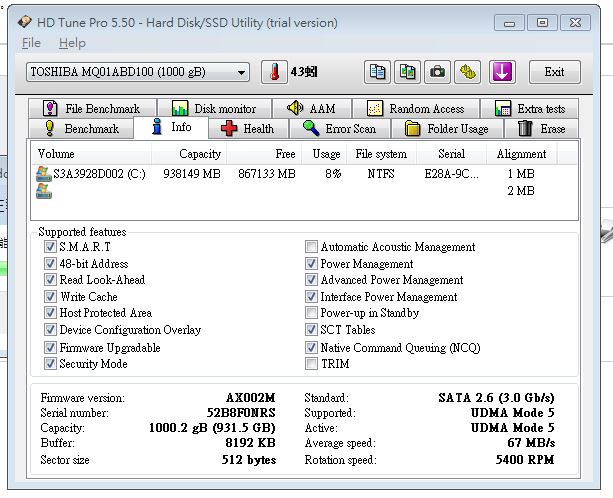
Task: Click the E28A-9C... serial cell
Action: [451, 174]
